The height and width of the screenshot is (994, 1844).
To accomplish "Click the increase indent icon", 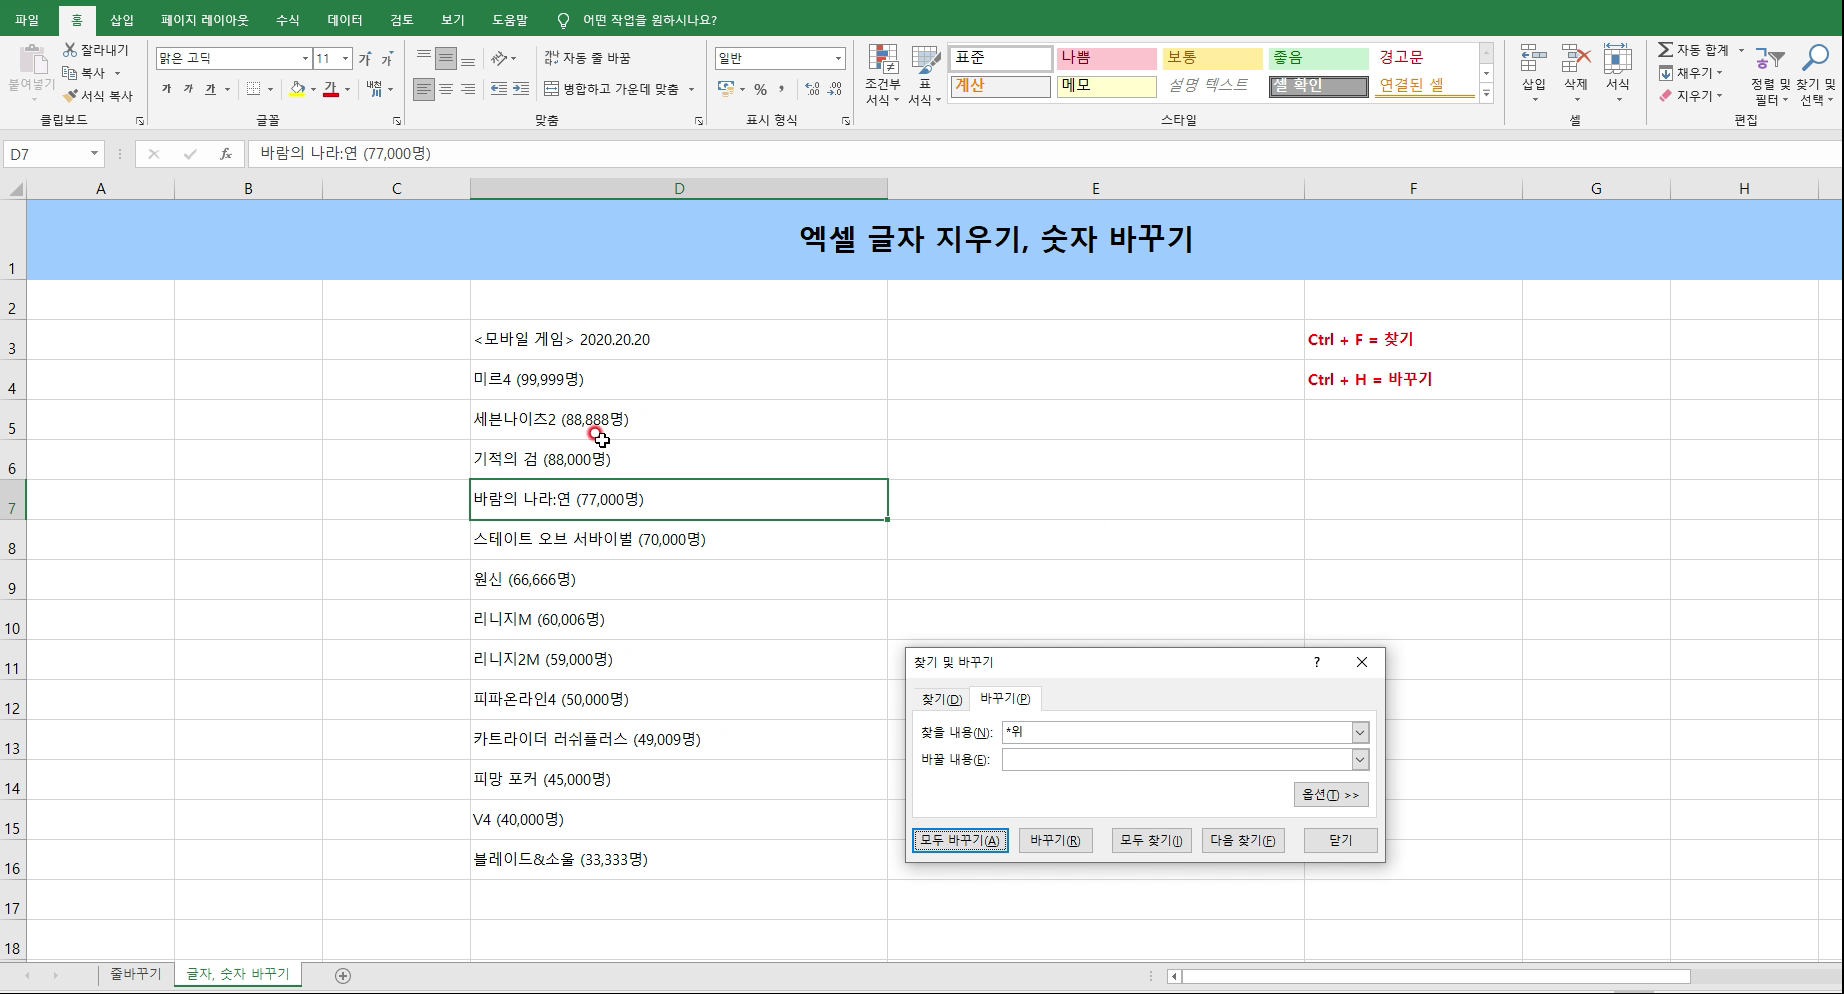I will (x=521, y=89).
